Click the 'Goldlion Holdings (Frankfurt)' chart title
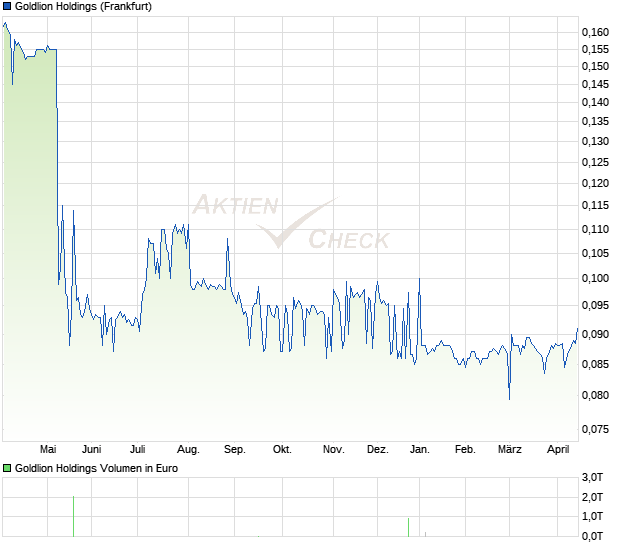Screen dimensions: 620x546 coord(83,6)
